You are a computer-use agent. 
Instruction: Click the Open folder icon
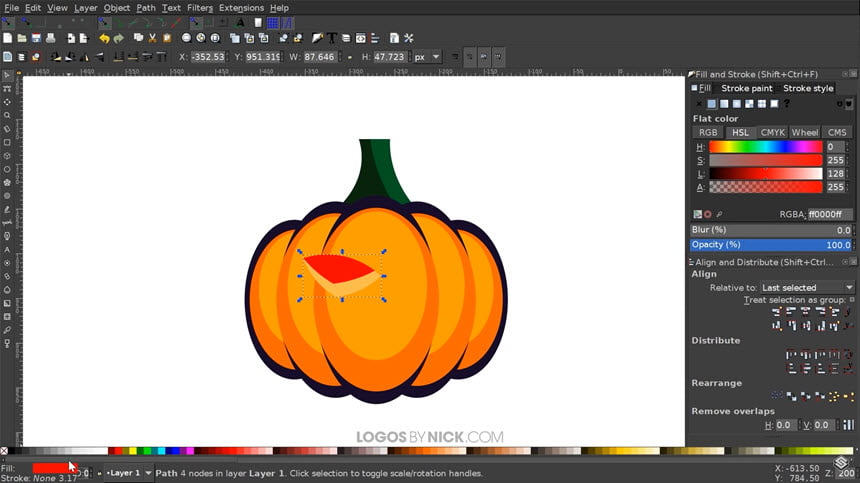coord(22,38)
